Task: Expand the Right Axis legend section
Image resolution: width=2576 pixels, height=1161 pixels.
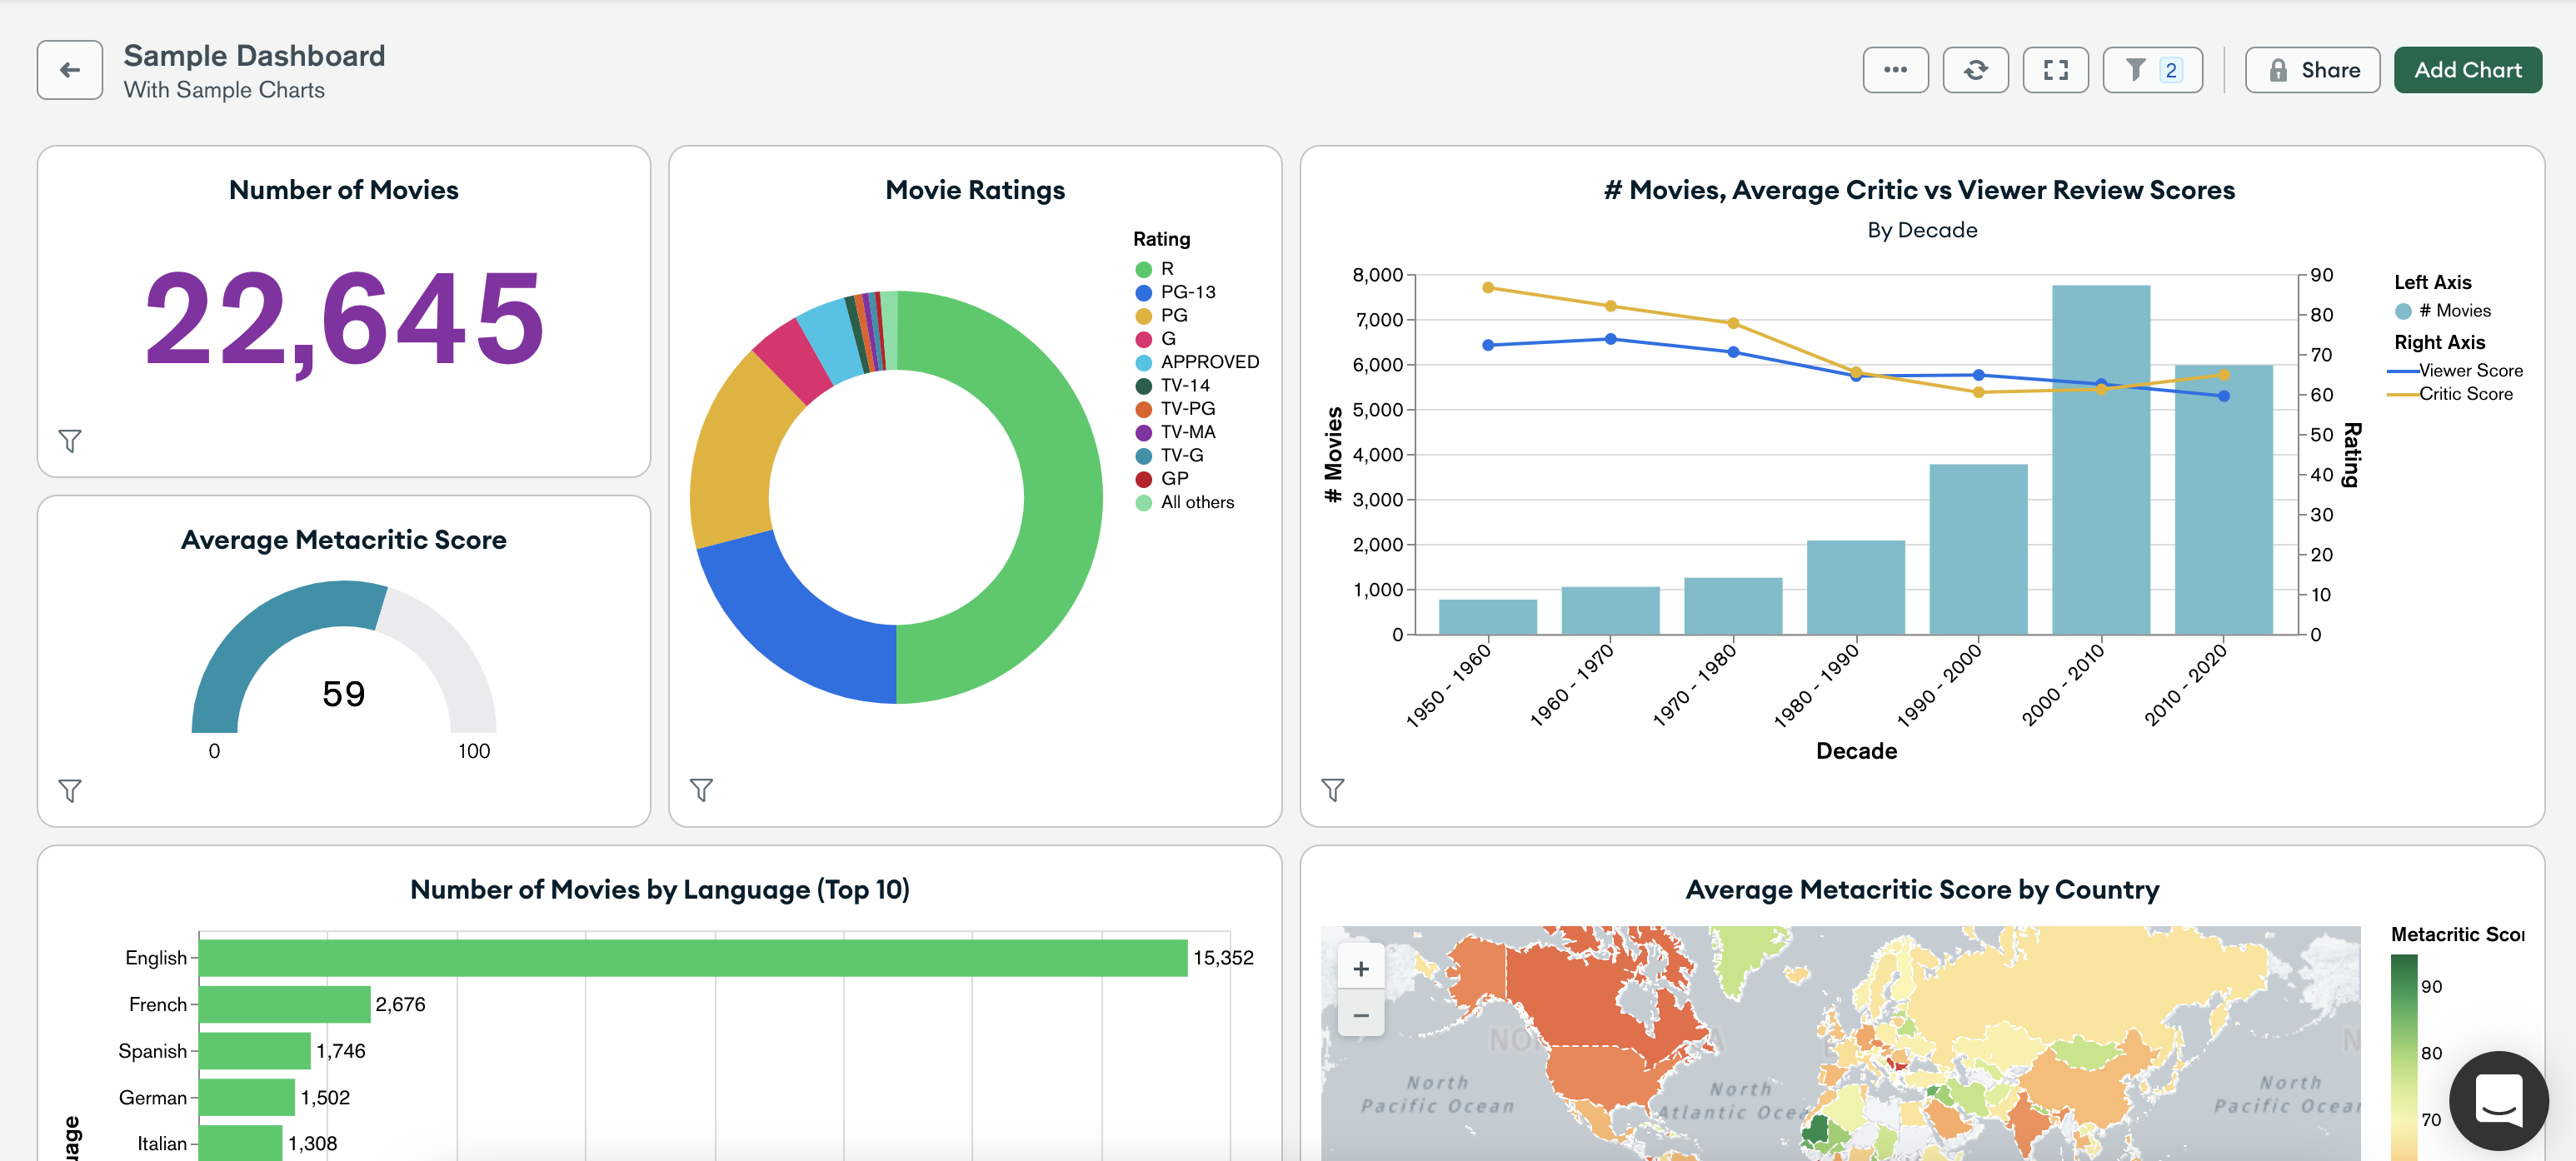Action: point(2436,343)
